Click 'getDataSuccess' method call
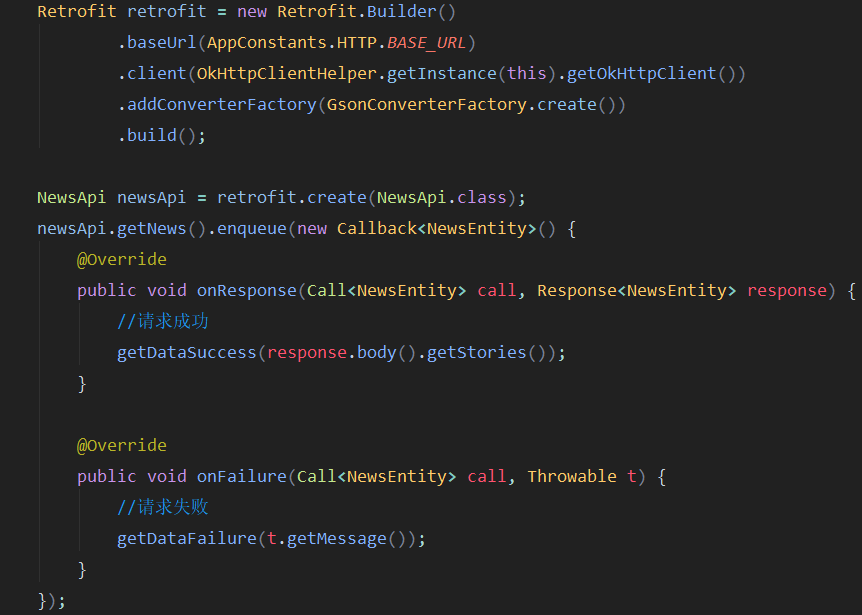This screenshot has height=615, width=862. (x=187, y=352)
